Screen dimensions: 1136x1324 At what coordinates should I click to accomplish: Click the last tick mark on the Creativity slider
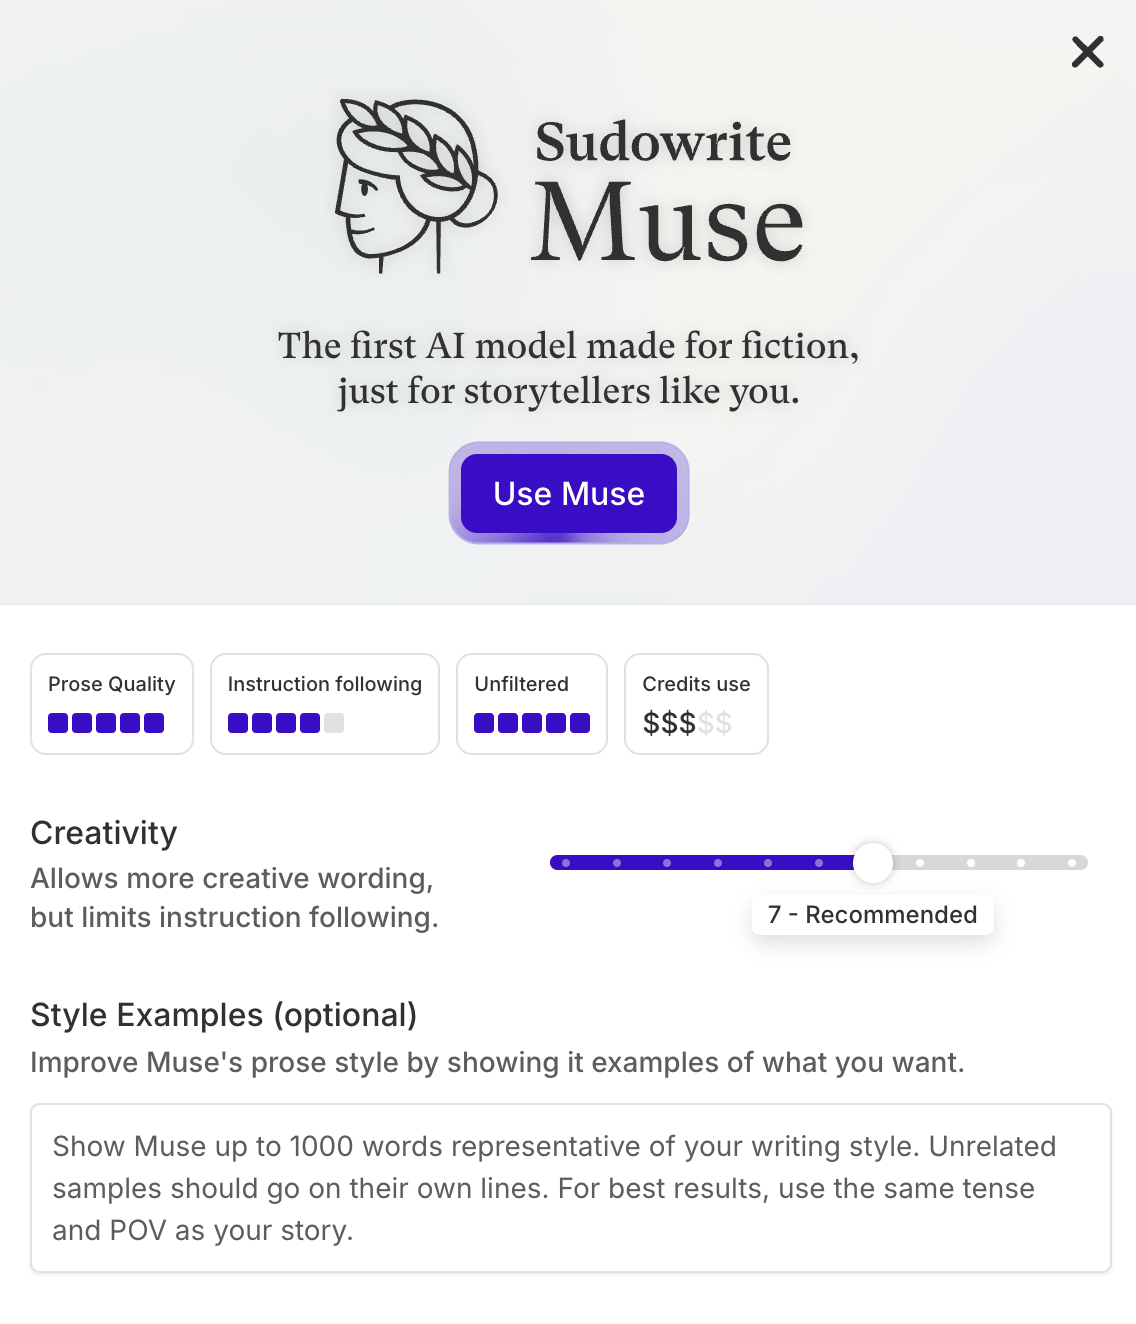point(1072,861)
